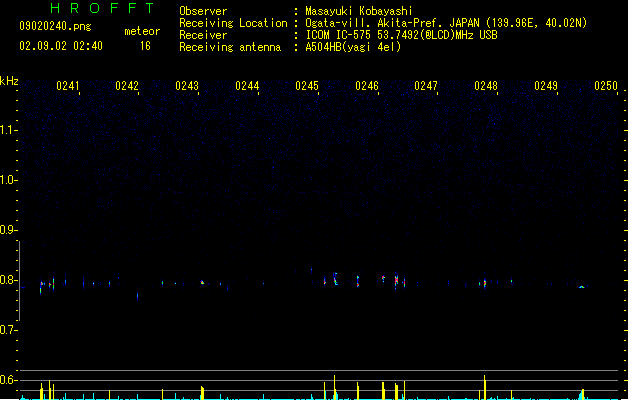
Task: Click the HROFFT title text
Action: point(102,8)
